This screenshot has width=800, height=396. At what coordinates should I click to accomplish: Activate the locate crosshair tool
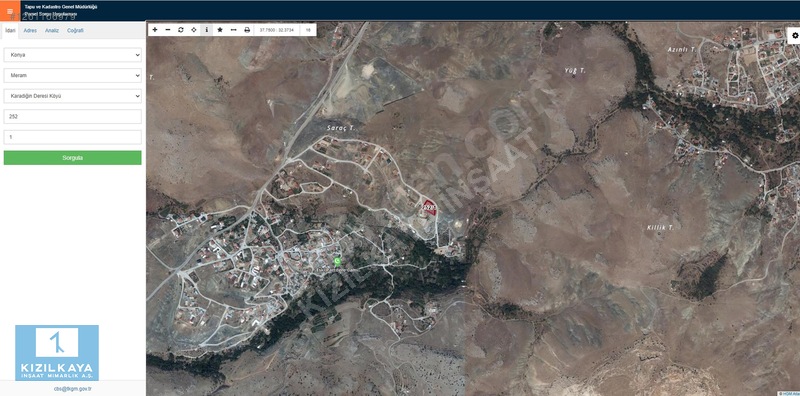[194, 30]
